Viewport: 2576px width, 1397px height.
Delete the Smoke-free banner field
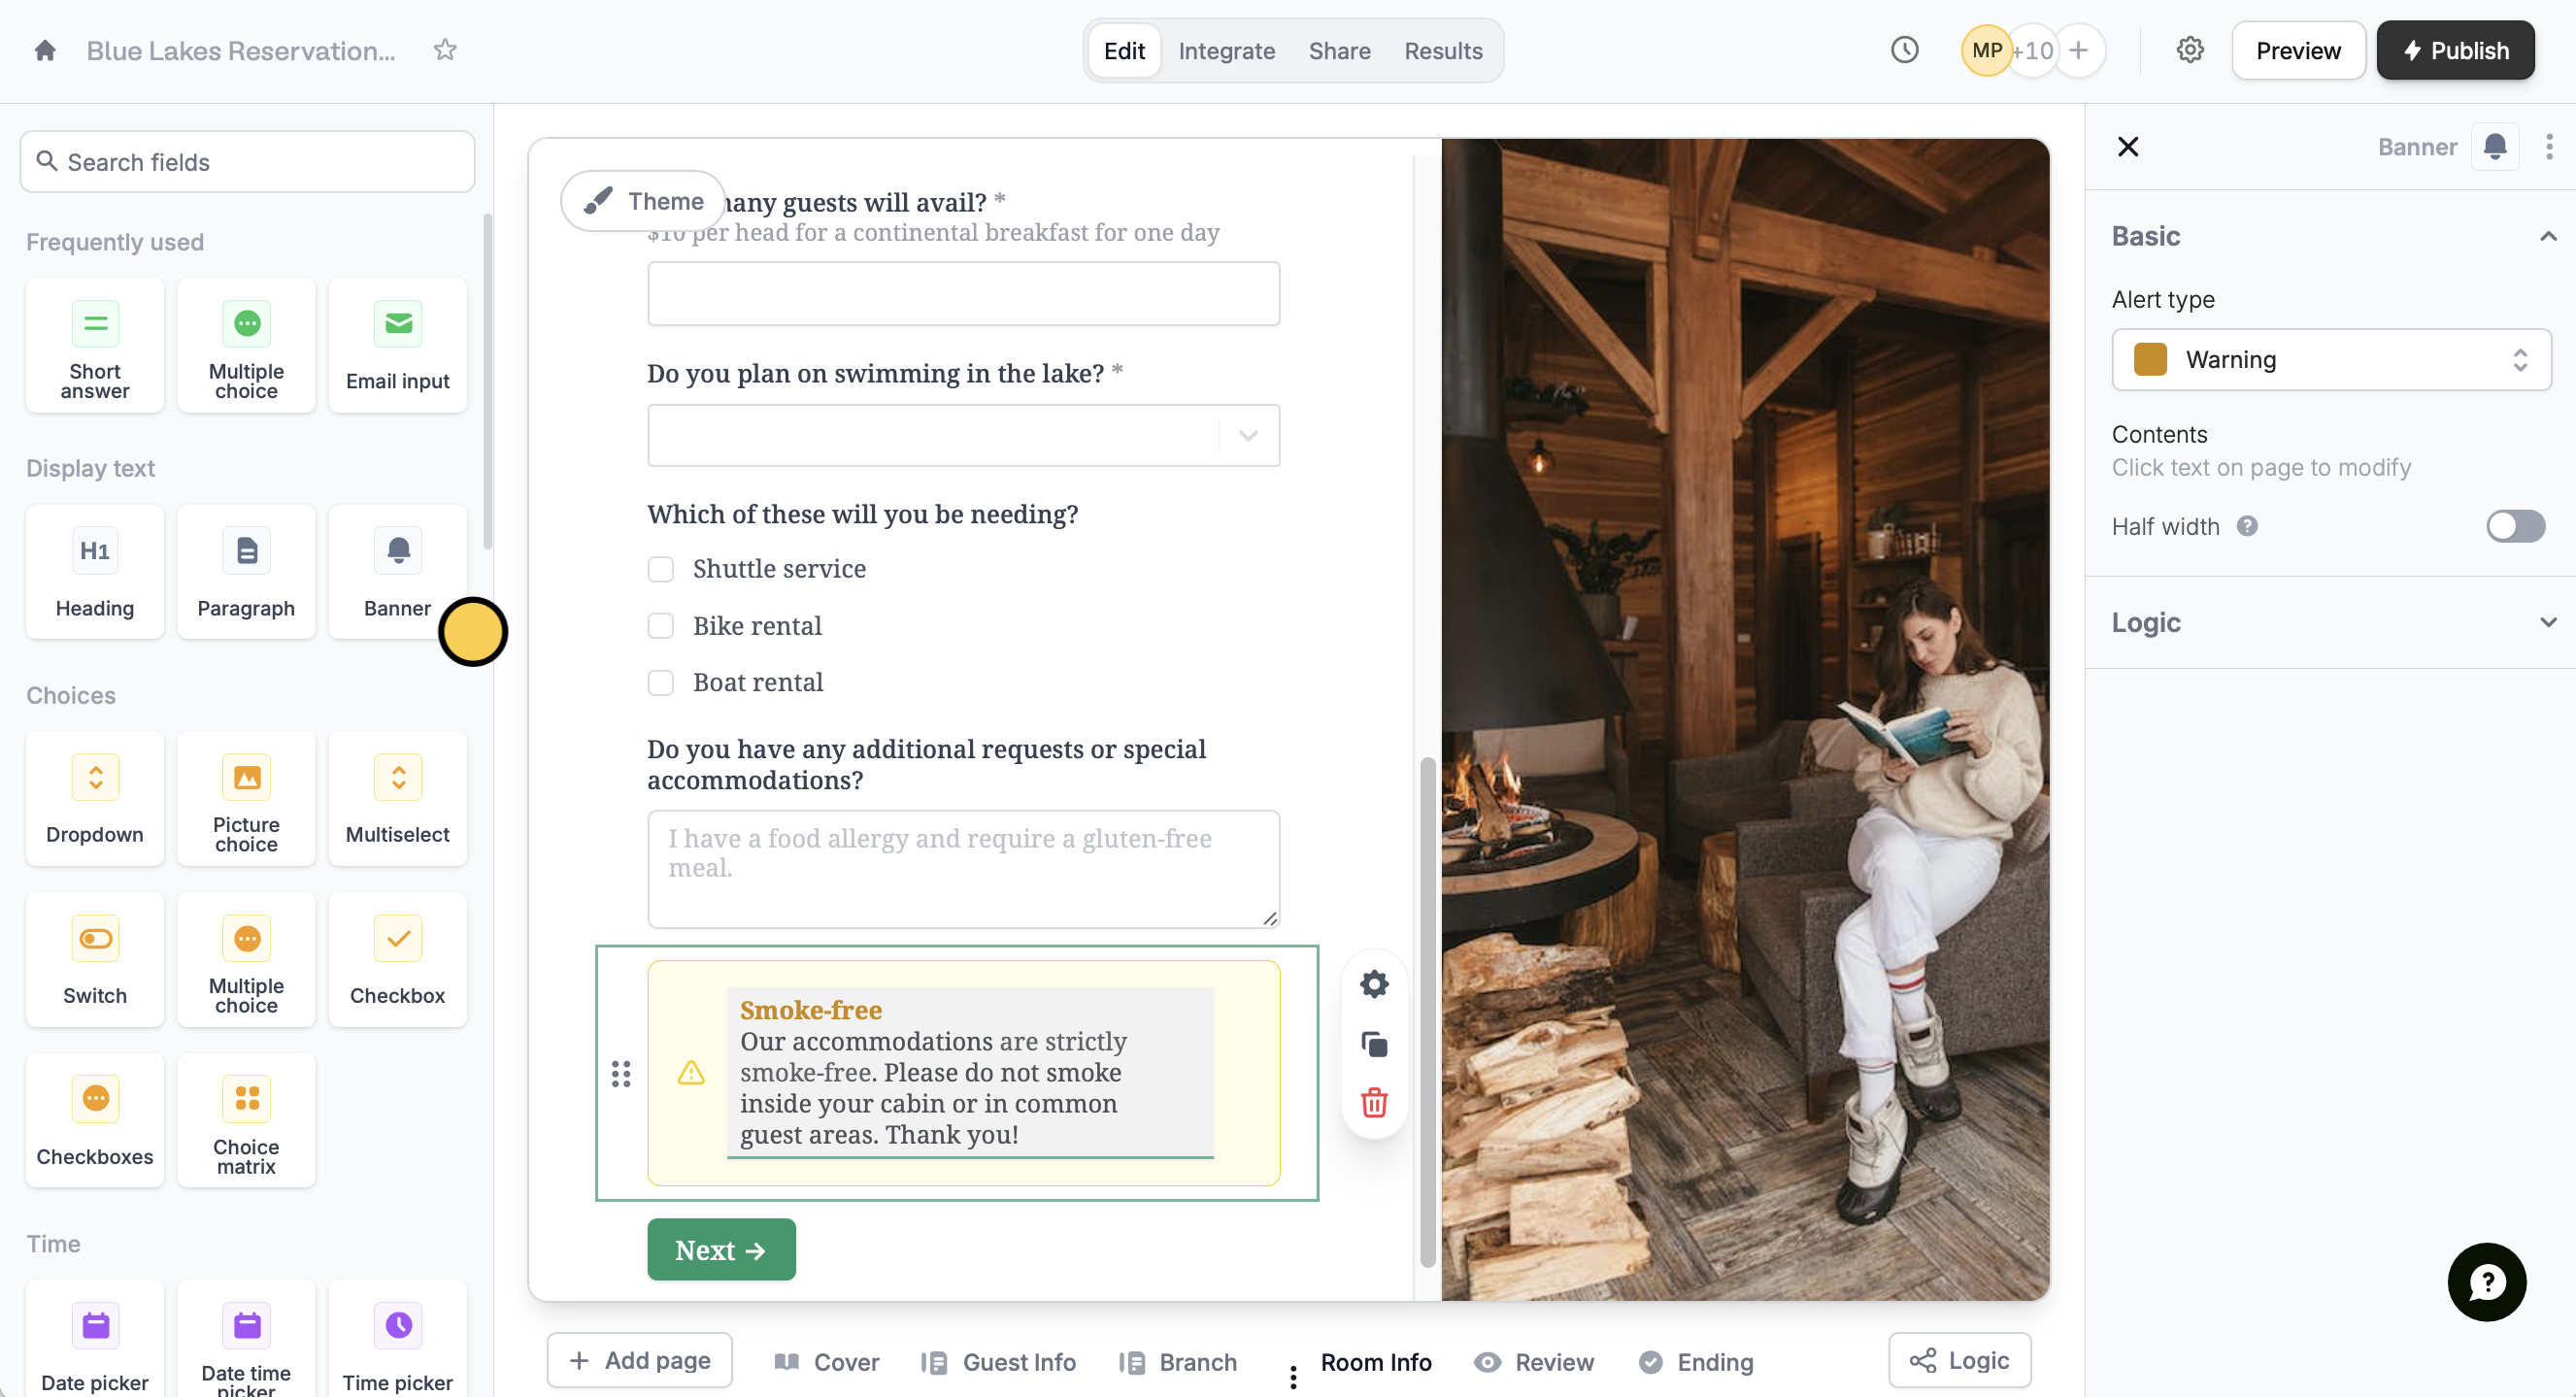pos(1374,1103)
